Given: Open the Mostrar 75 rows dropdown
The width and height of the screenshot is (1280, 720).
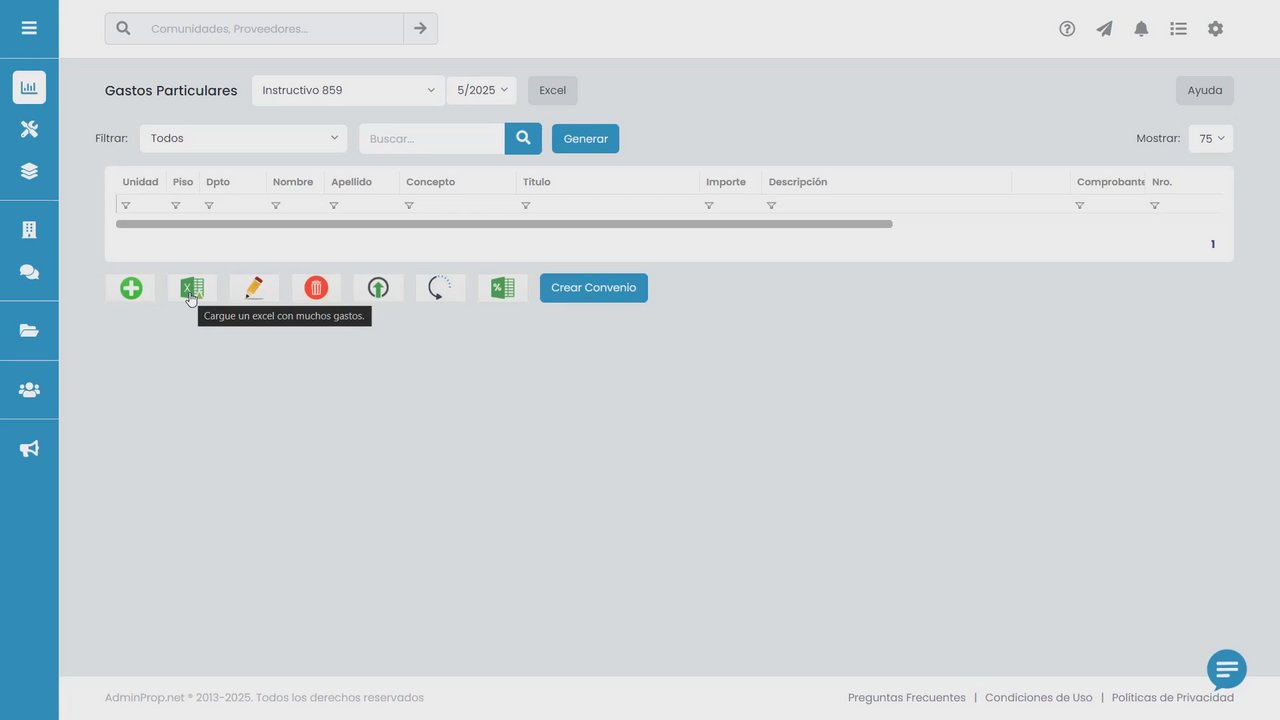Looking at the screenshot, I should [x=1211, y=138].
